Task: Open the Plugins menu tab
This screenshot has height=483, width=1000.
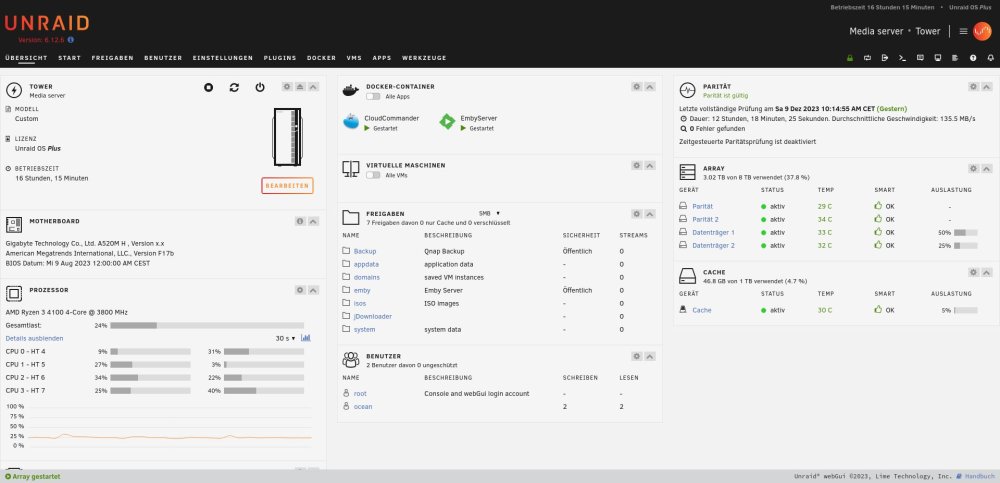Action: pos(280,58)
